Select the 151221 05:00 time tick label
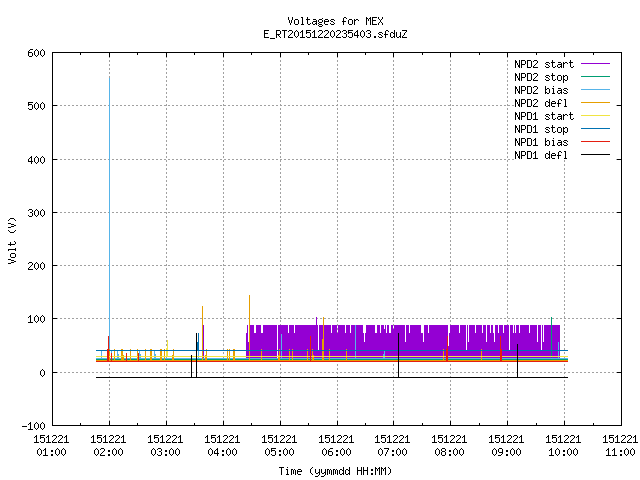 (279, 446)
